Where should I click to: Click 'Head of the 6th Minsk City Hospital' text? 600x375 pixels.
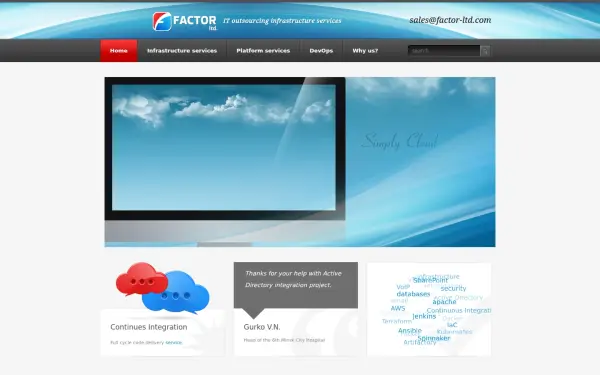click(x=284, y=340)
